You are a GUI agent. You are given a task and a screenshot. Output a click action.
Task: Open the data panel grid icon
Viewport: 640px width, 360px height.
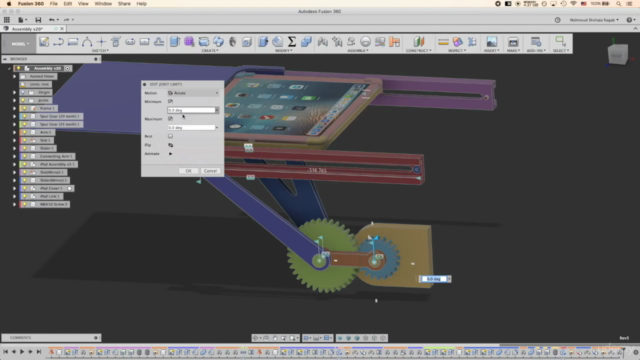coord(7,20)
